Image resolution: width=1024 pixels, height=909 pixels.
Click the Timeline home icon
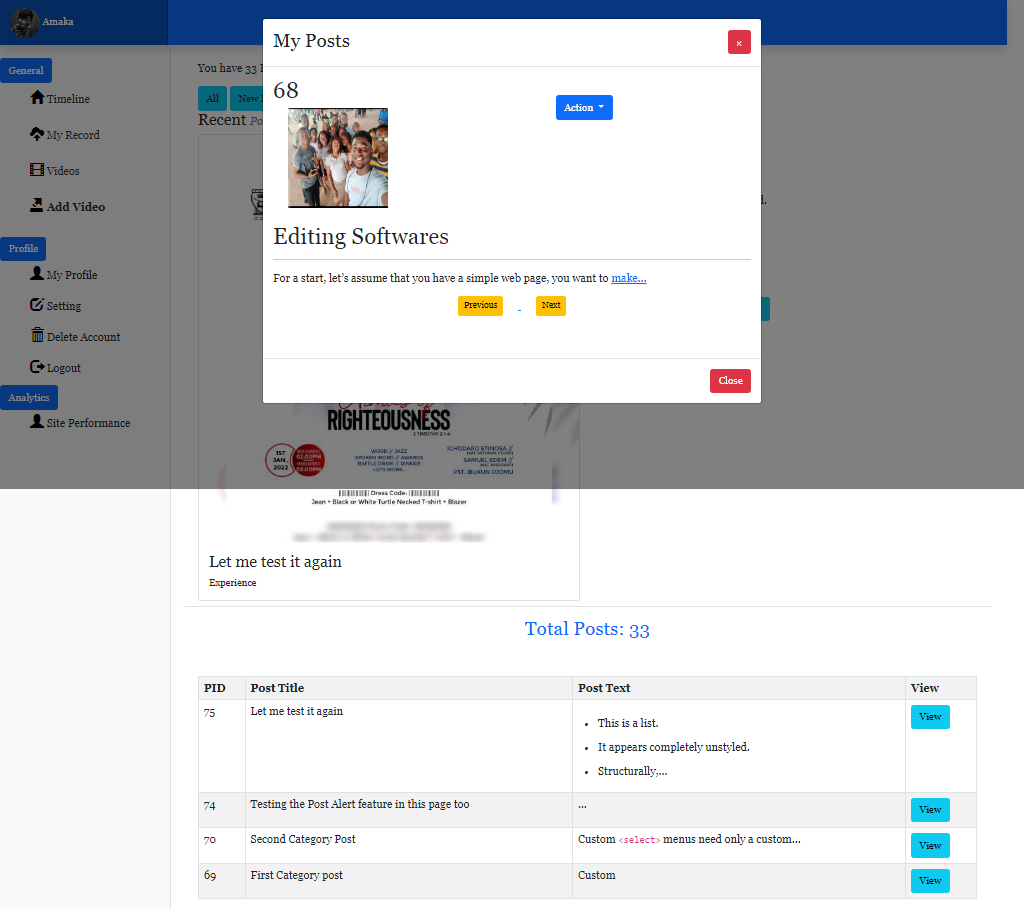tap(37, 98)
